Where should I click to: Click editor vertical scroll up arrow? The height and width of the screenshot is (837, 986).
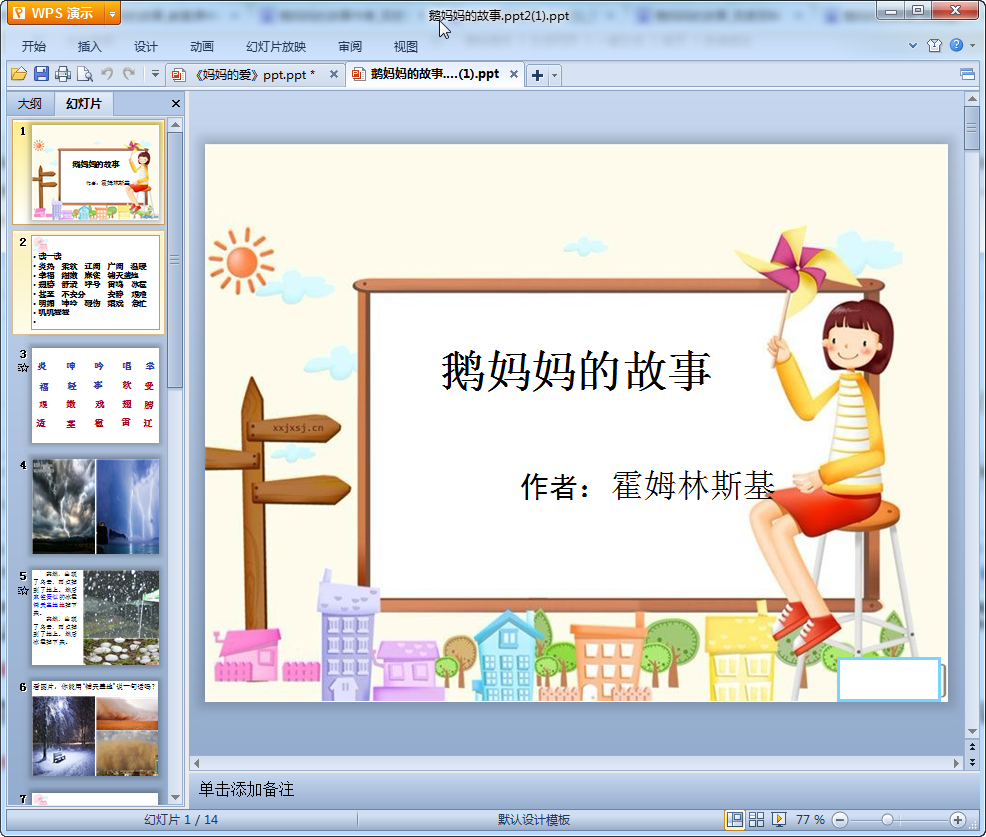tap(972, 99)
